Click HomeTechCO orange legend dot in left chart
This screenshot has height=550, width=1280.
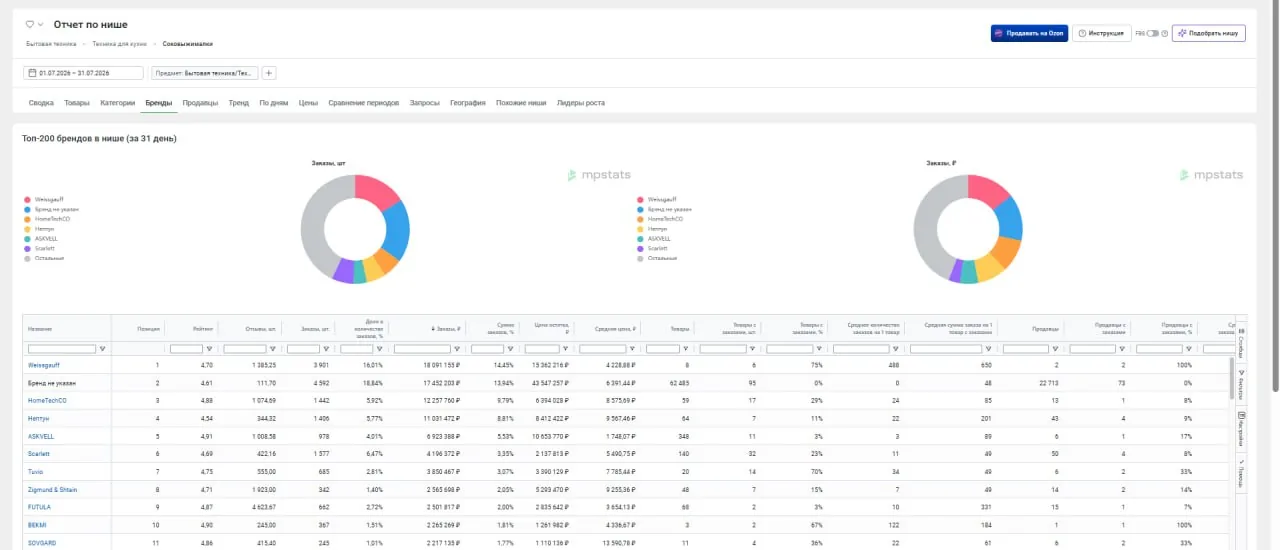click(x=27, y=218)
